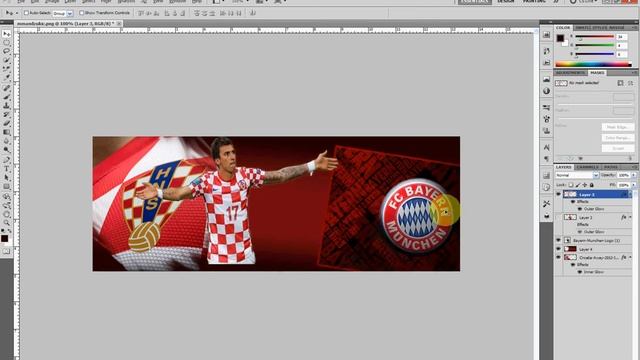640x360 pixels.
Task: Select the Quick Selection tool
Action: click(x=6, y=60)
